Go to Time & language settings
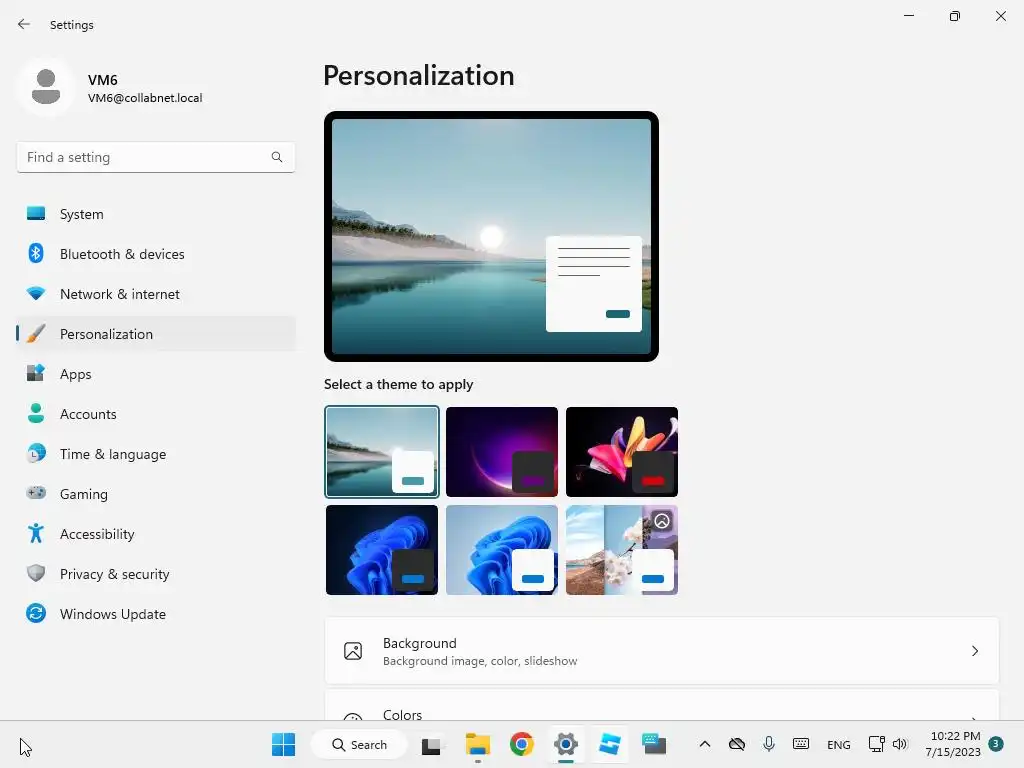The width and height of the screenshot is (1024, 768). [155, 454]
